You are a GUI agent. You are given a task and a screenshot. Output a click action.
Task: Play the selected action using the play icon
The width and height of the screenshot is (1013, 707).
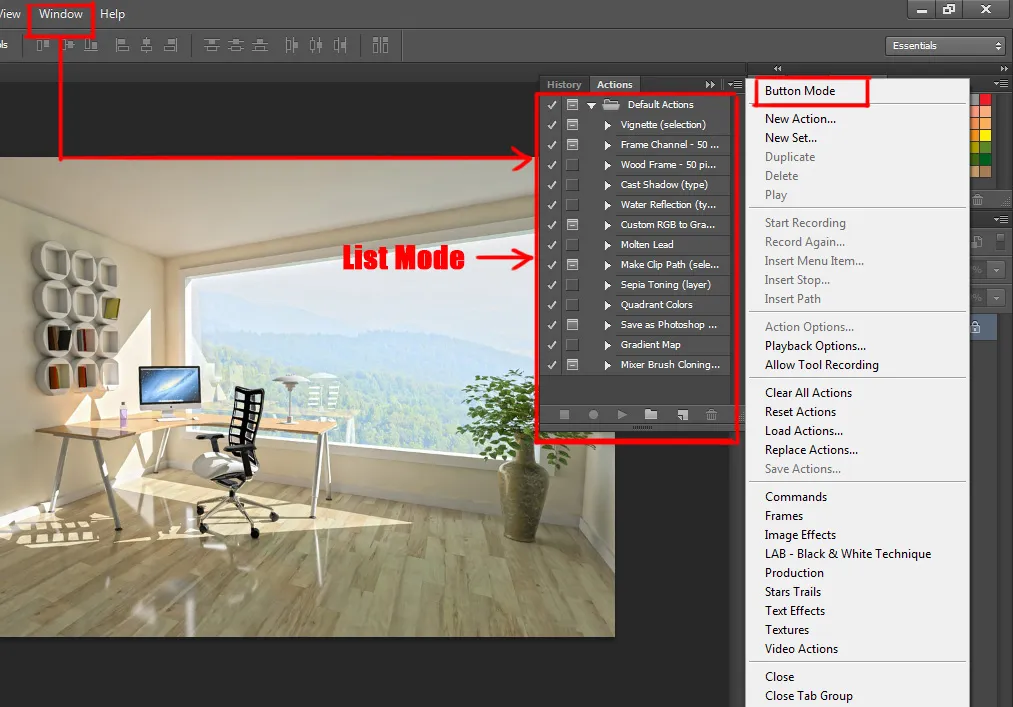(622, 416)
